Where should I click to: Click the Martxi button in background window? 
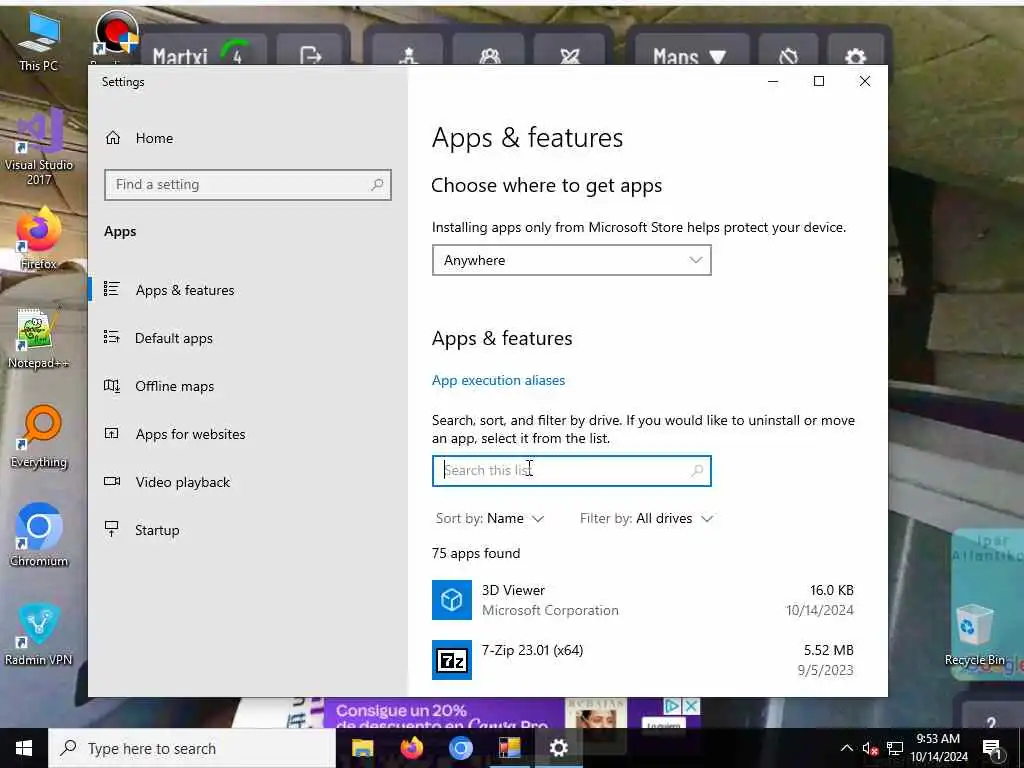click(x=202, y=52)
